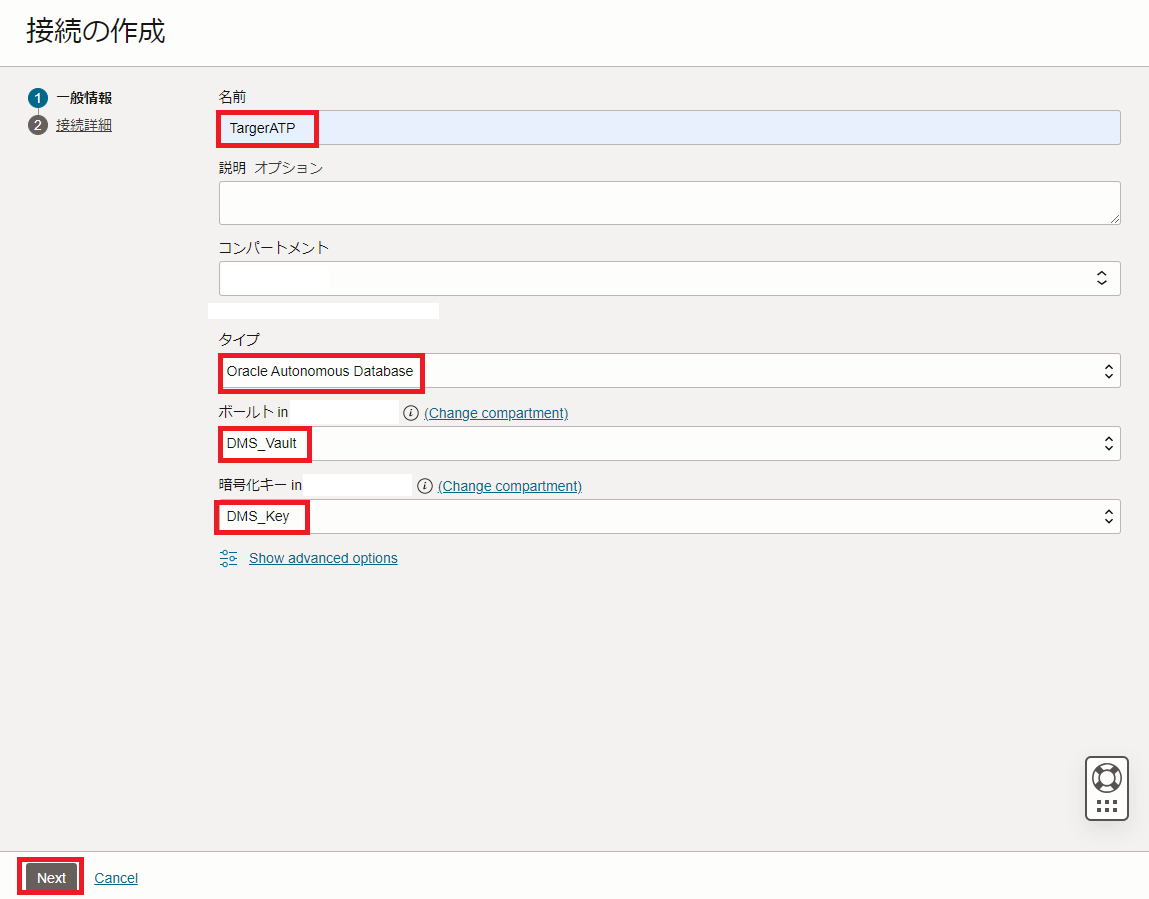
Task: Open the コンパートメント dropdown
Action: 668,278
